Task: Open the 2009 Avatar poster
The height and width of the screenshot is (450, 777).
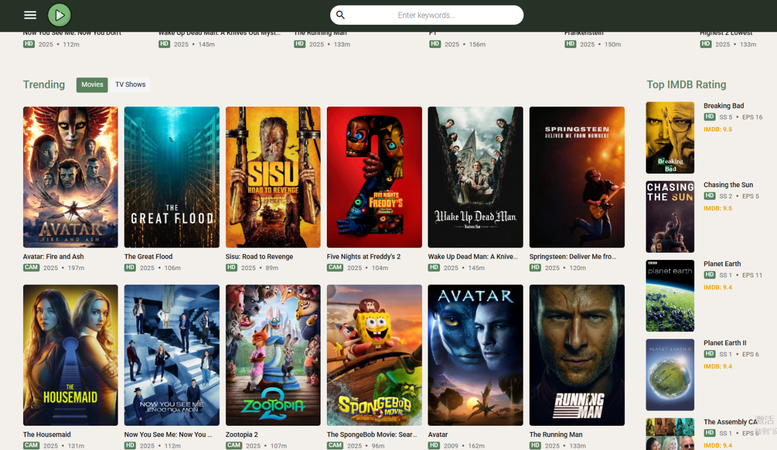Action: click(476, 355)
